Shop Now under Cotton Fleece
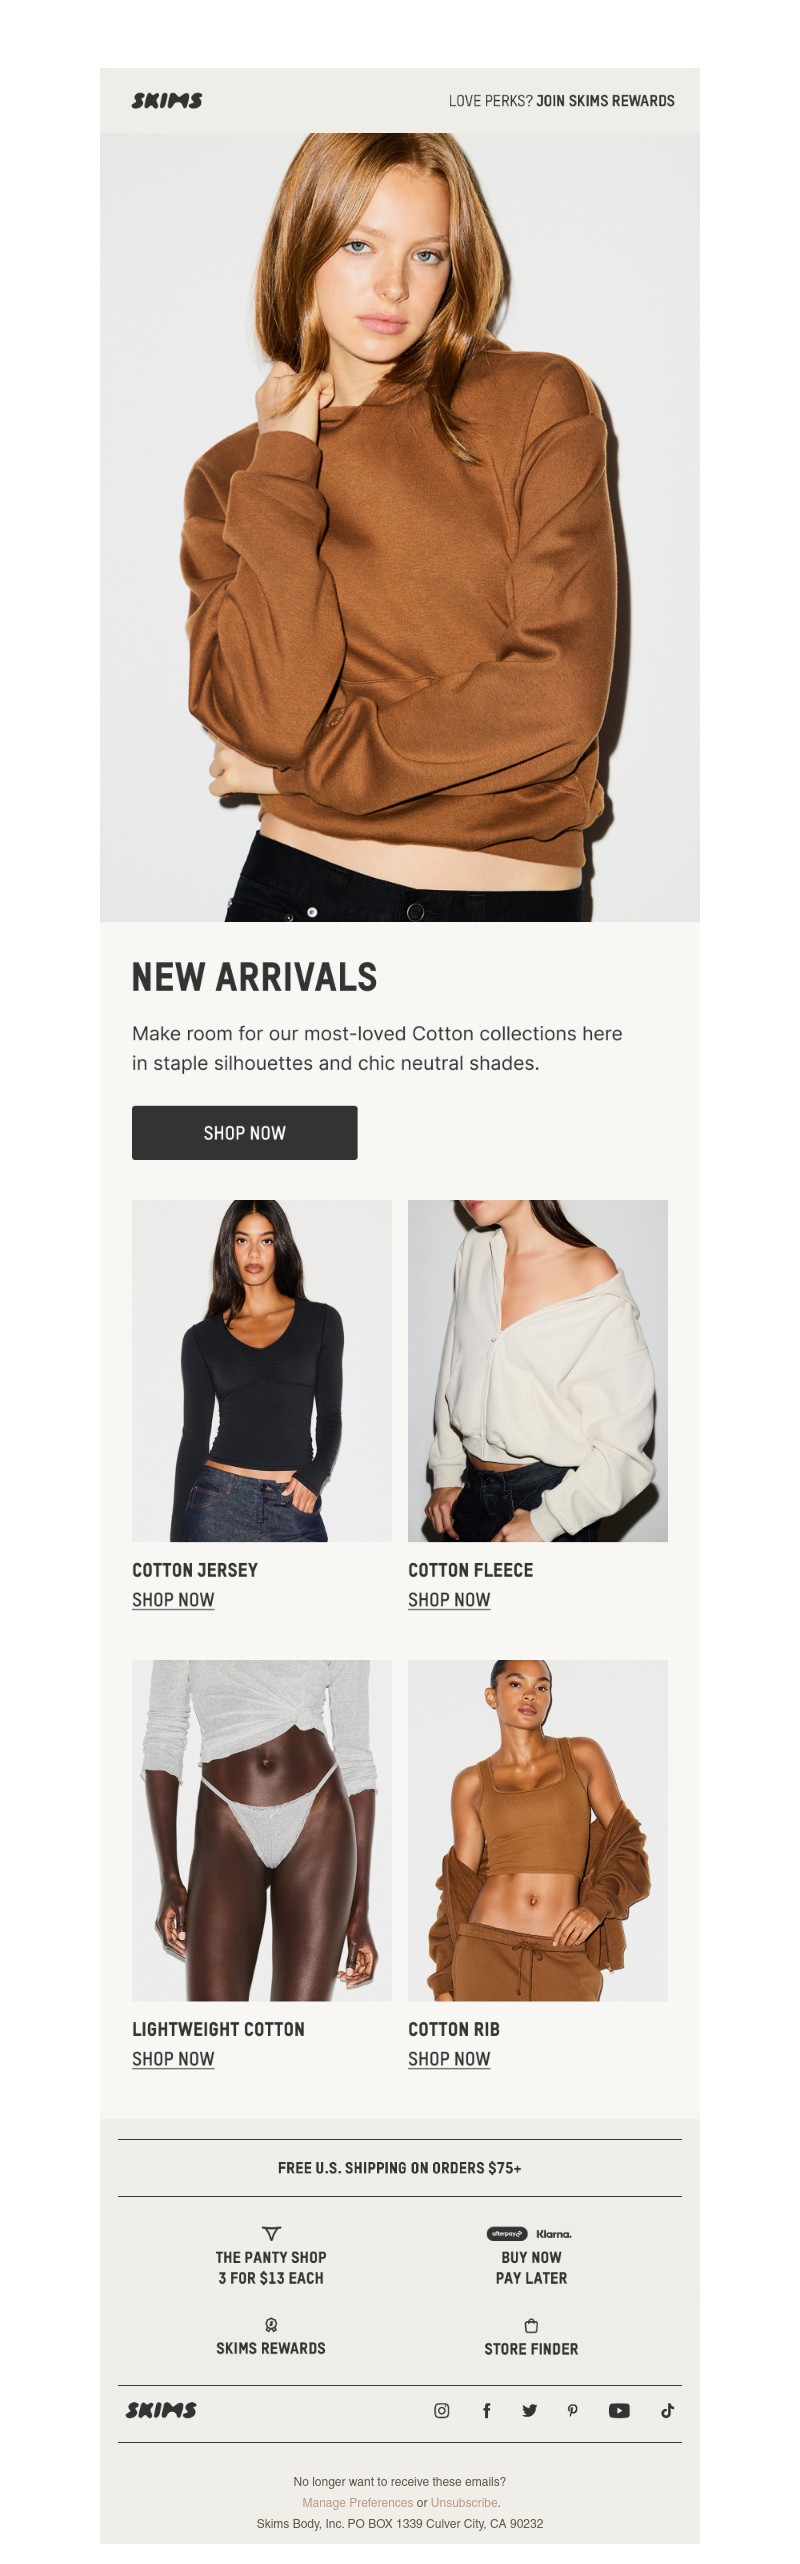 click(x=449, y=1599)
